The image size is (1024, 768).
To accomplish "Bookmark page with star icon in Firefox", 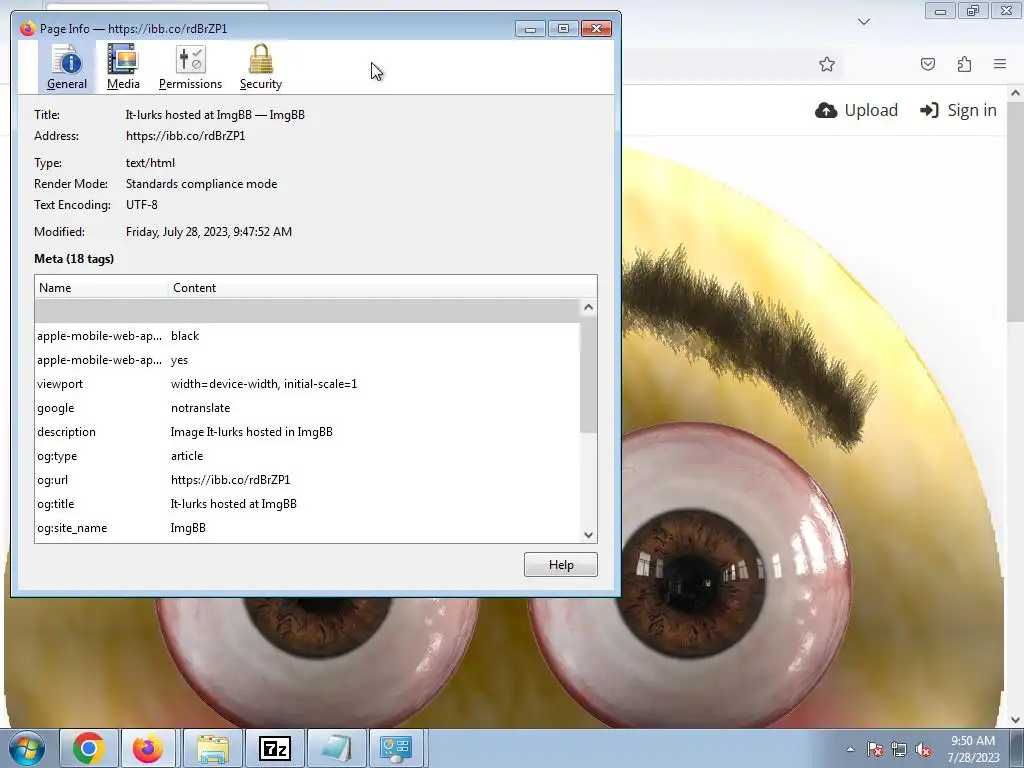I will (827, 64).
